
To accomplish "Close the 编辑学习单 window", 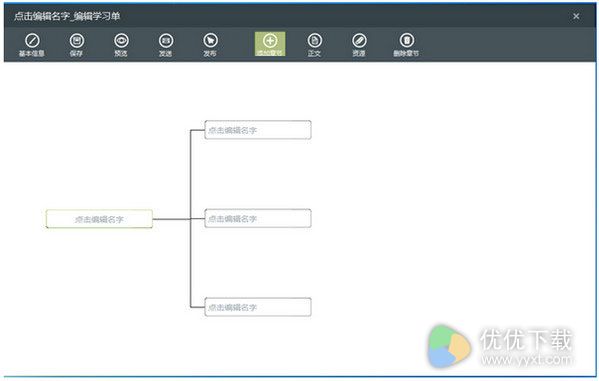I will (576, 16).
